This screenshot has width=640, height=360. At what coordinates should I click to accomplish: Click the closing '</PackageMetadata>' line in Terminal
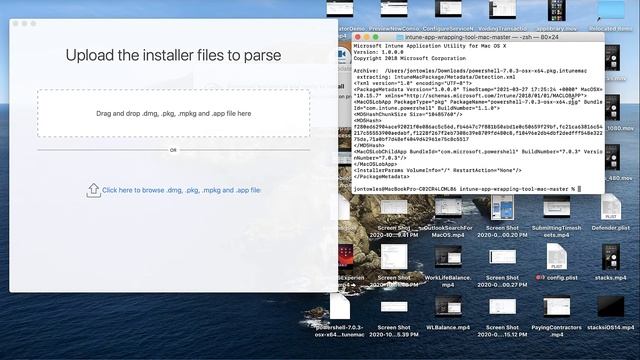click(x=381, y=177)
